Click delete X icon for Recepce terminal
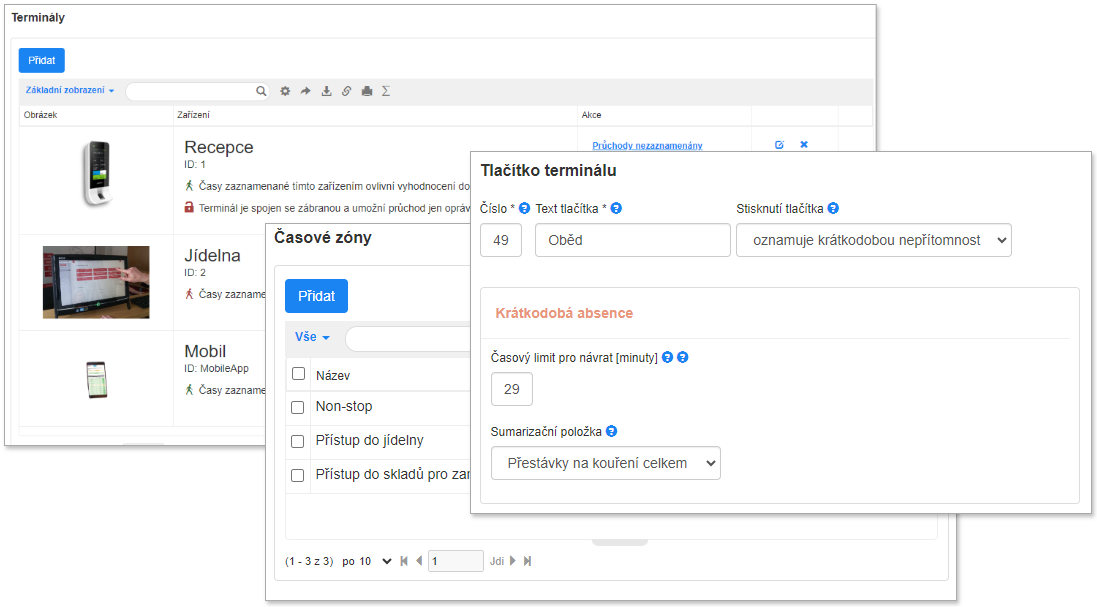 pos(804,145)
